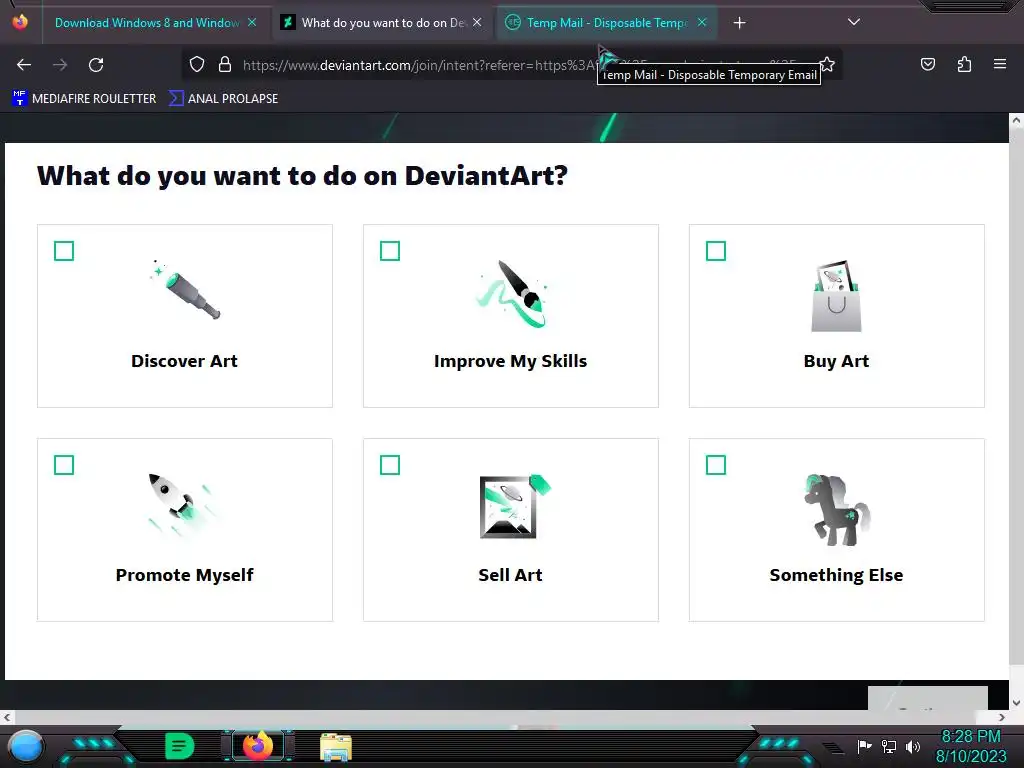Click the page heading text

[302, 176]
